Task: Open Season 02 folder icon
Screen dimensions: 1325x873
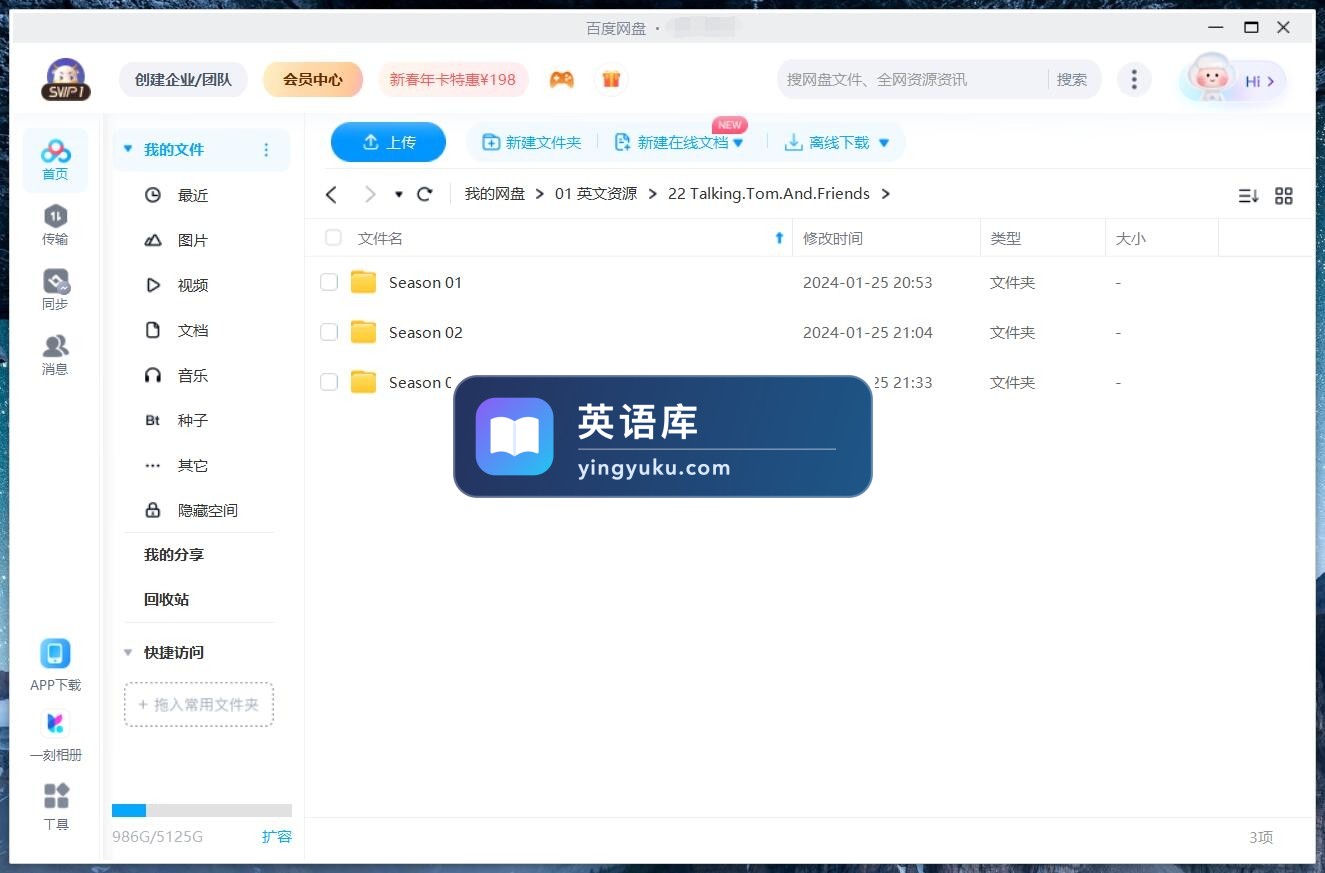Action: [364, 332]
